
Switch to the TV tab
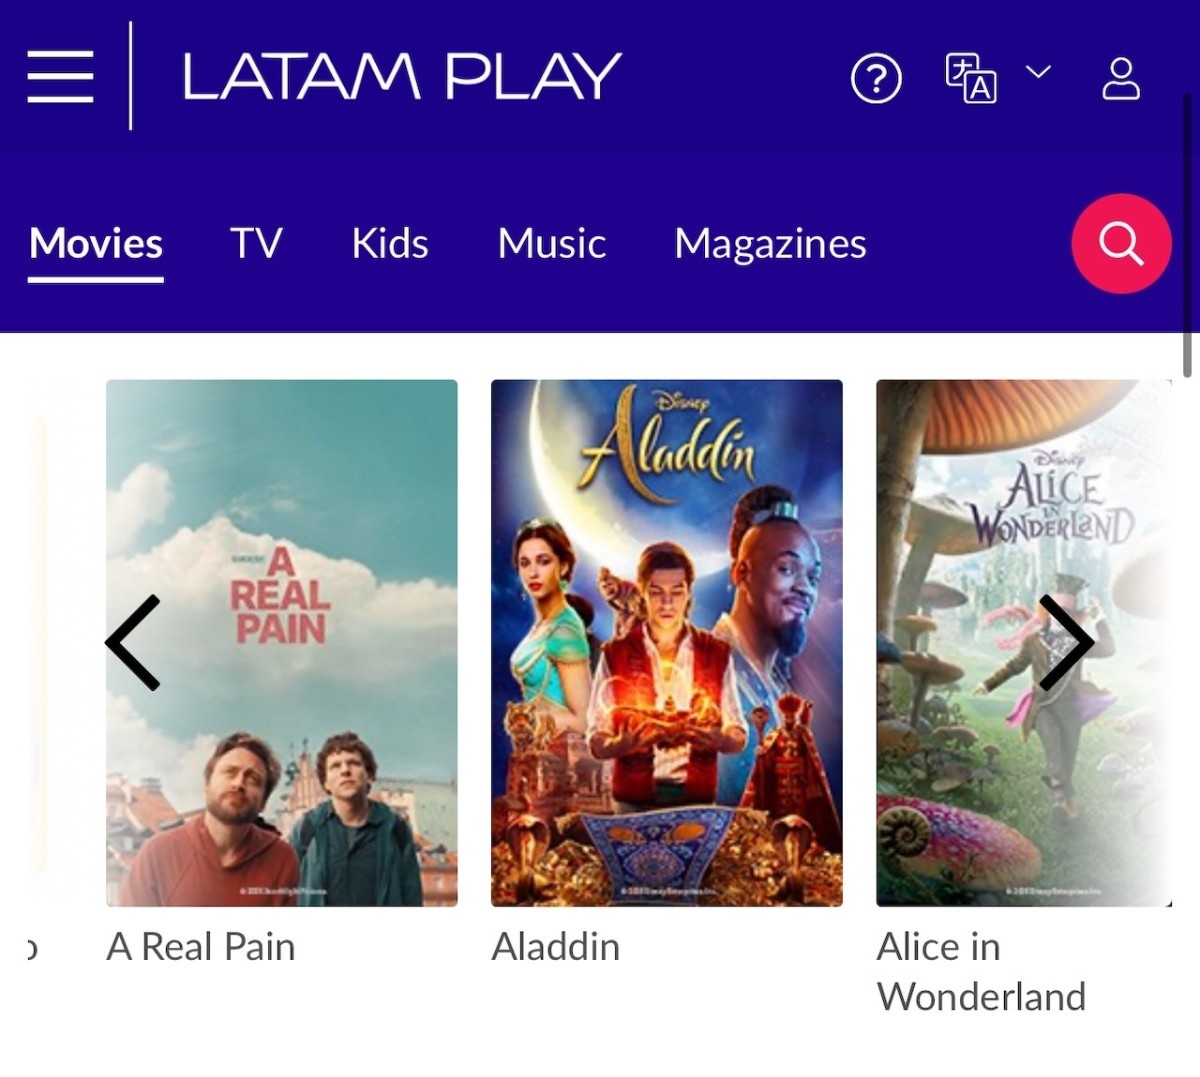pyautogui.click(x=256, y=244)
